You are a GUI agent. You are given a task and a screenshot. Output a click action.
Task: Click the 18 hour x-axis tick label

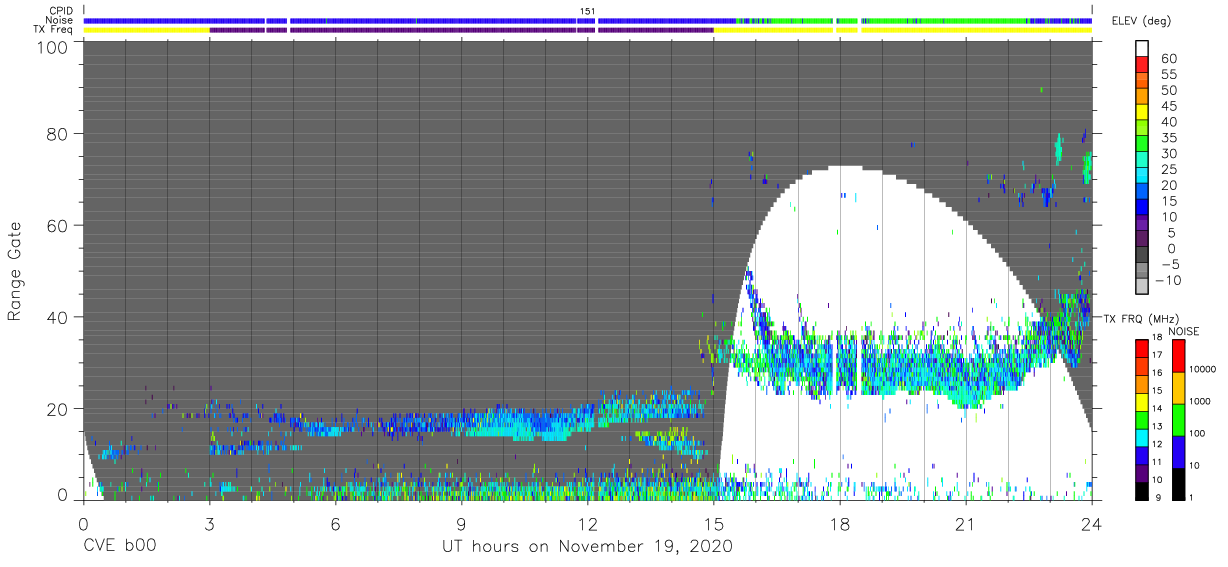[x=840, y=522]
